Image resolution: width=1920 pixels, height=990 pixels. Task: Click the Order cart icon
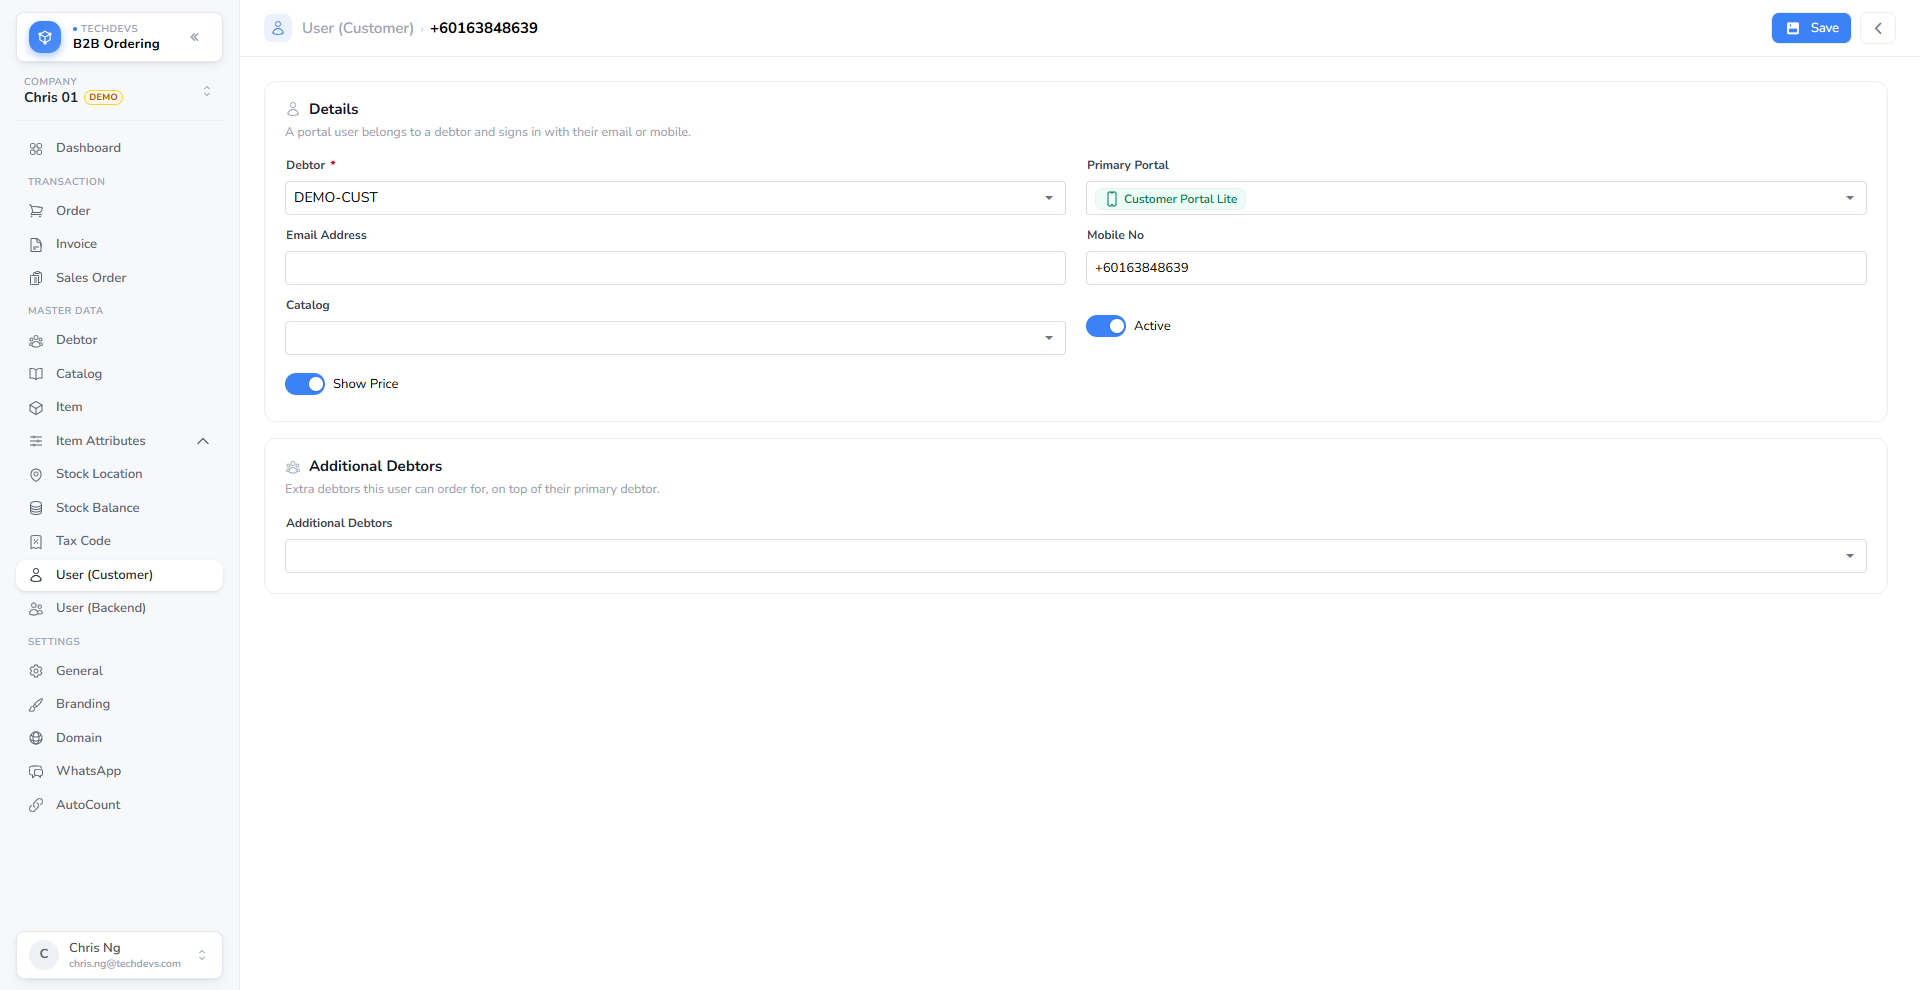click(x=36, y=211)
